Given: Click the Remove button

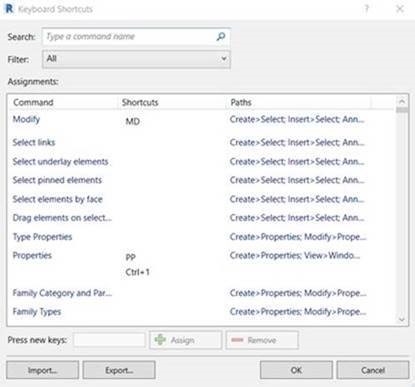Looking at the screenshot, I should 262,340.
